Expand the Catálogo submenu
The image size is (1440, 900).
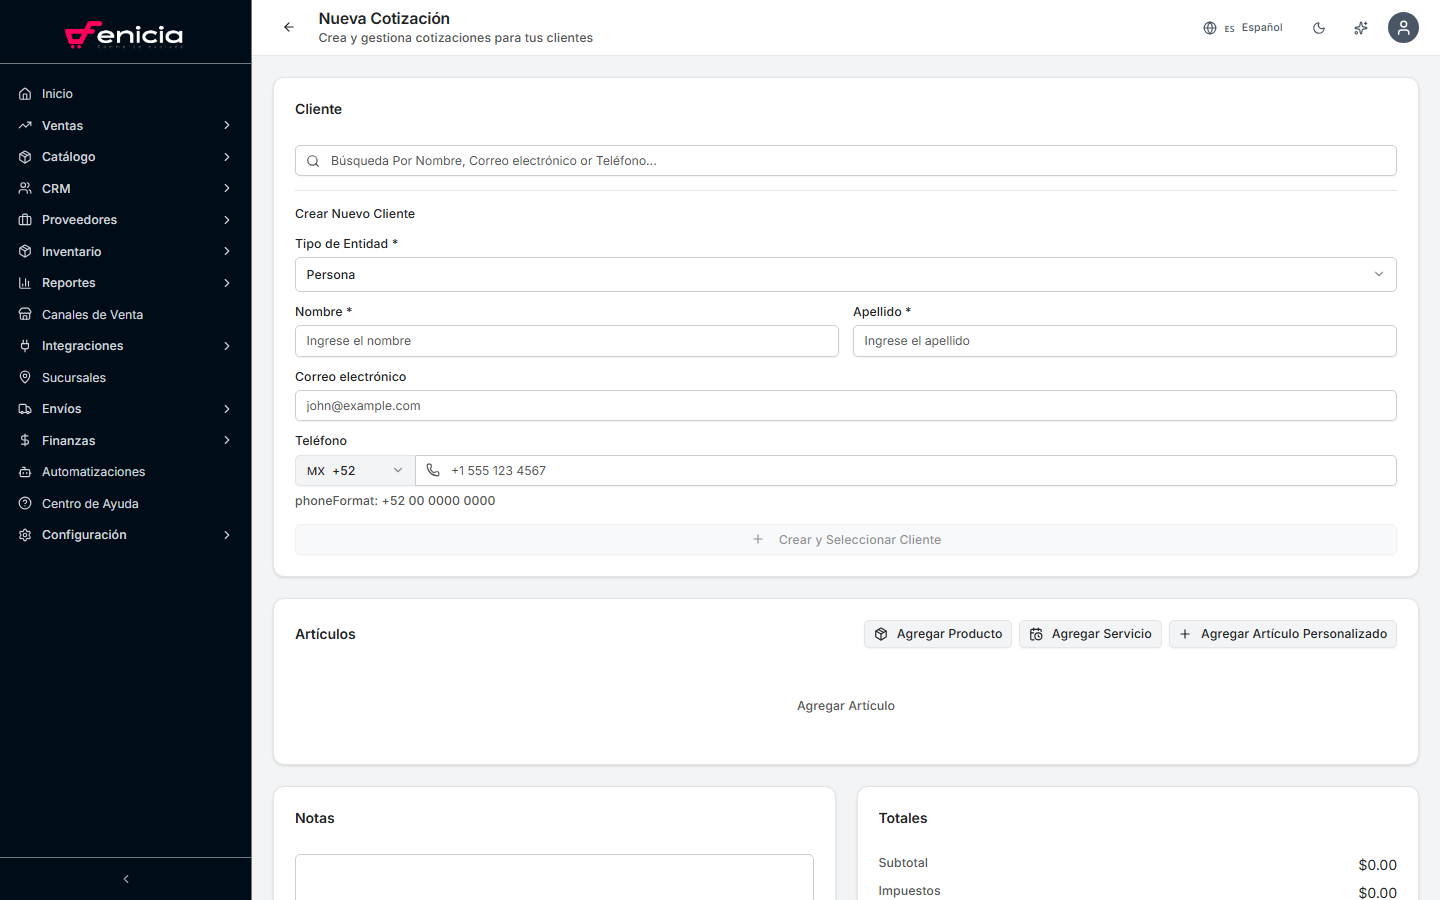pyautogui.click(x=125, y=157)
